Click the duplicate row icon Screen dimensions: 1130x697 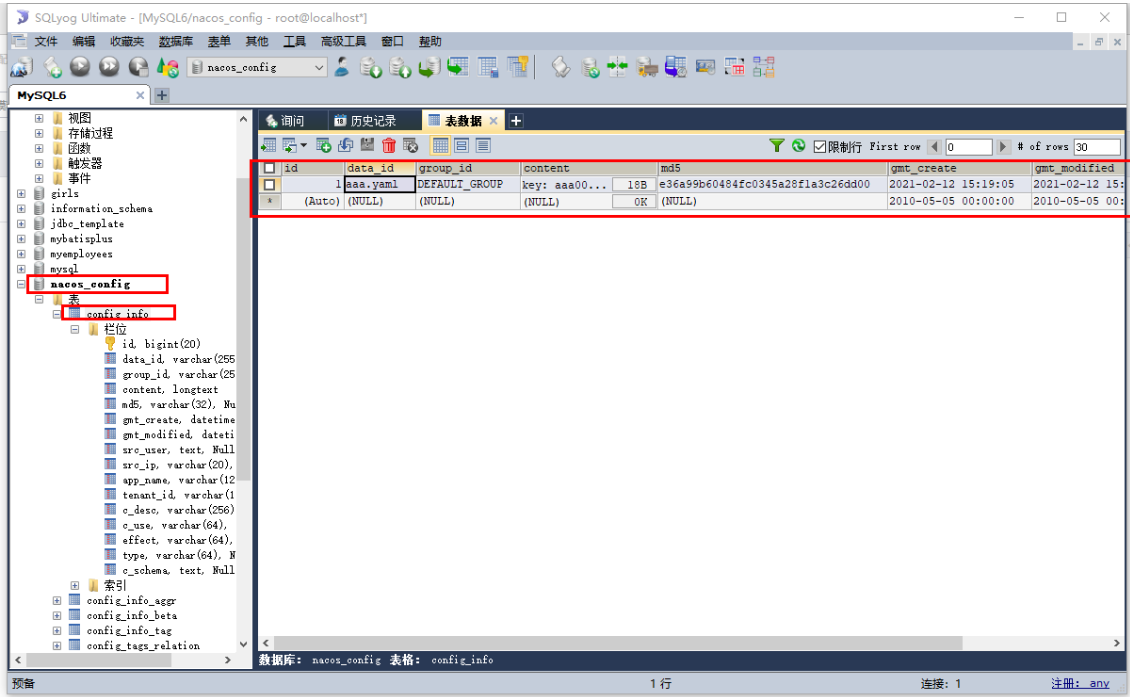pos(345,146)
